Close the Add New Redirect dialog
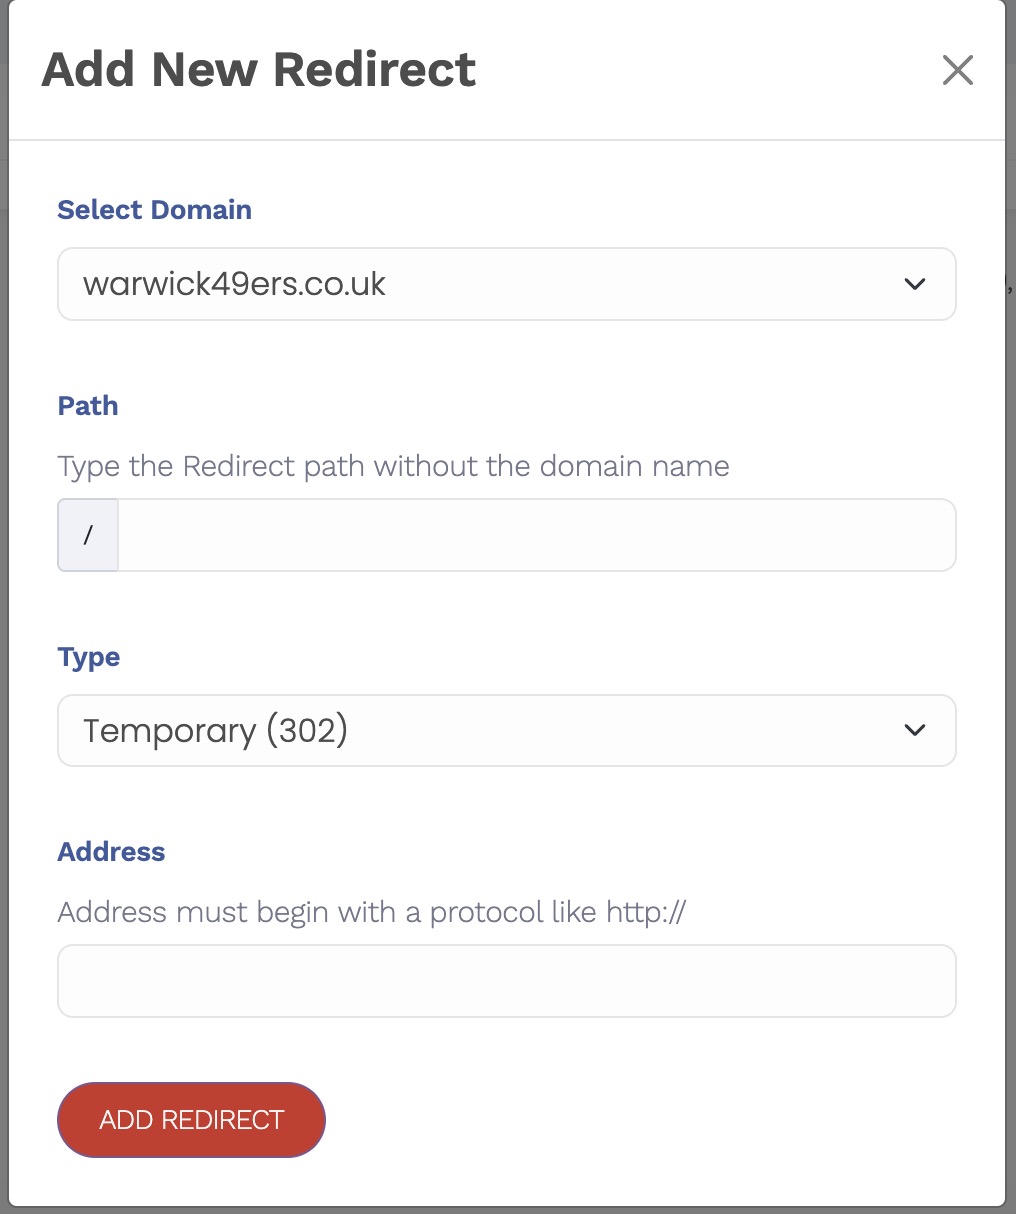This screenshot has height=1214, width=1016. pos(957,70)
